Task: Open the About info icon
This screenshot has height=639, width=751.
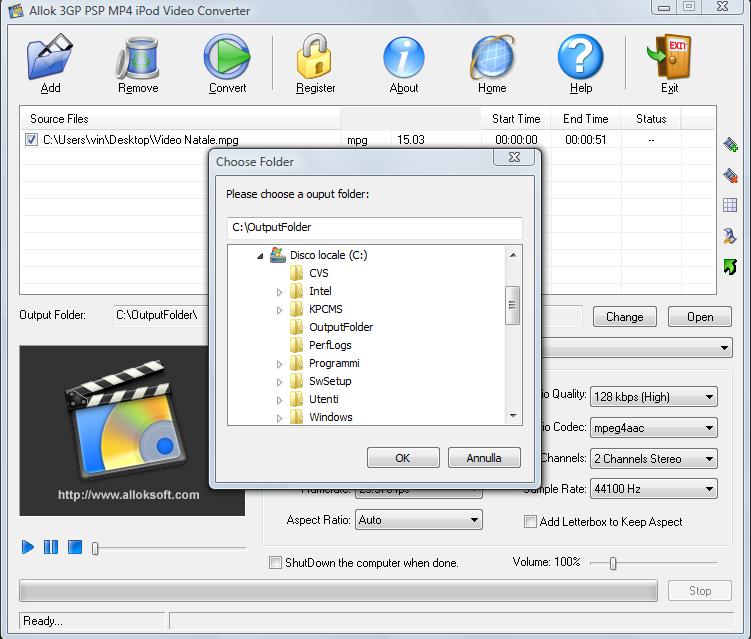Action: click(404, 57)
